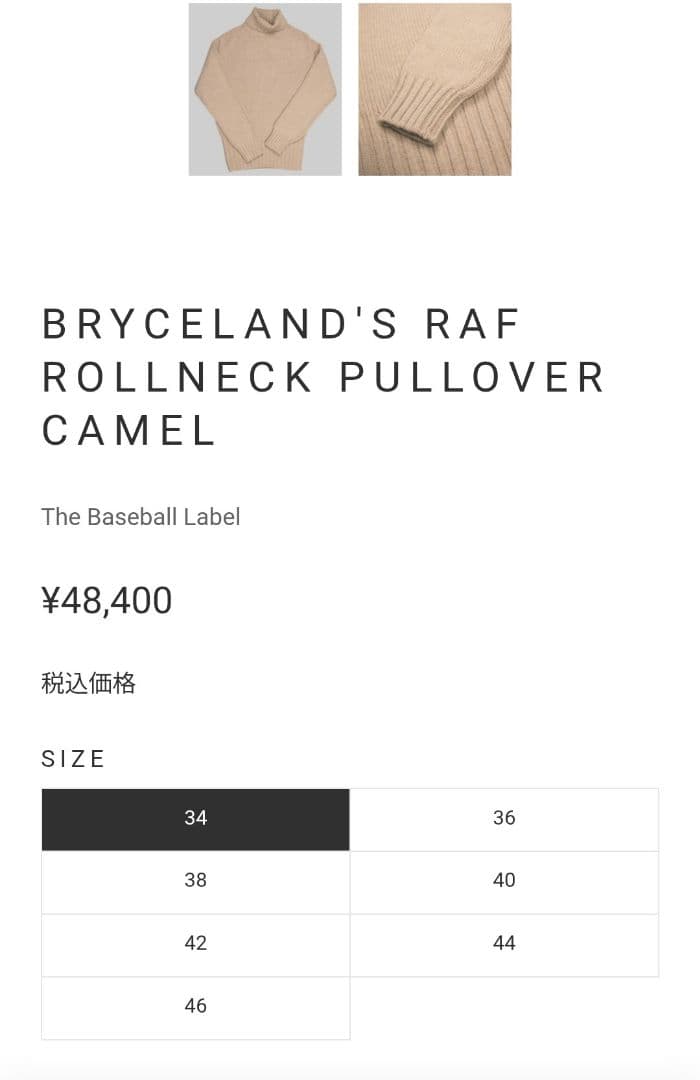Open The Baseball Label vendor link

[140, 517]
